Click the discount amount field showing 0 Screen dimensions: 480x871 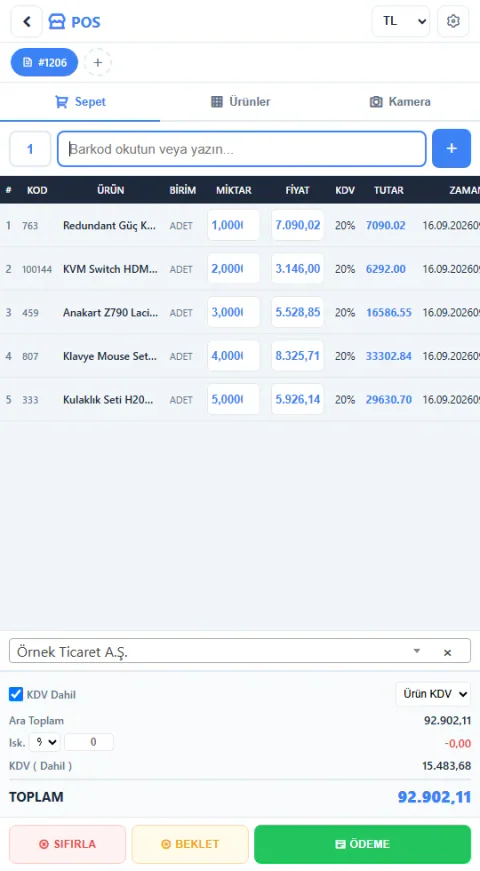pyautogui.click(x=89, y=742)
